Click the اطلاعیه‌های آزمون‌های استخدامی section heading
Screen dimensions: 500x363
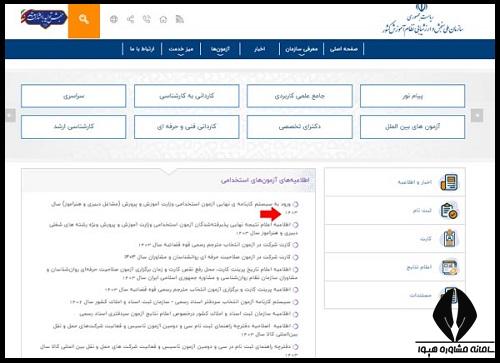click(x=265, y=180)
